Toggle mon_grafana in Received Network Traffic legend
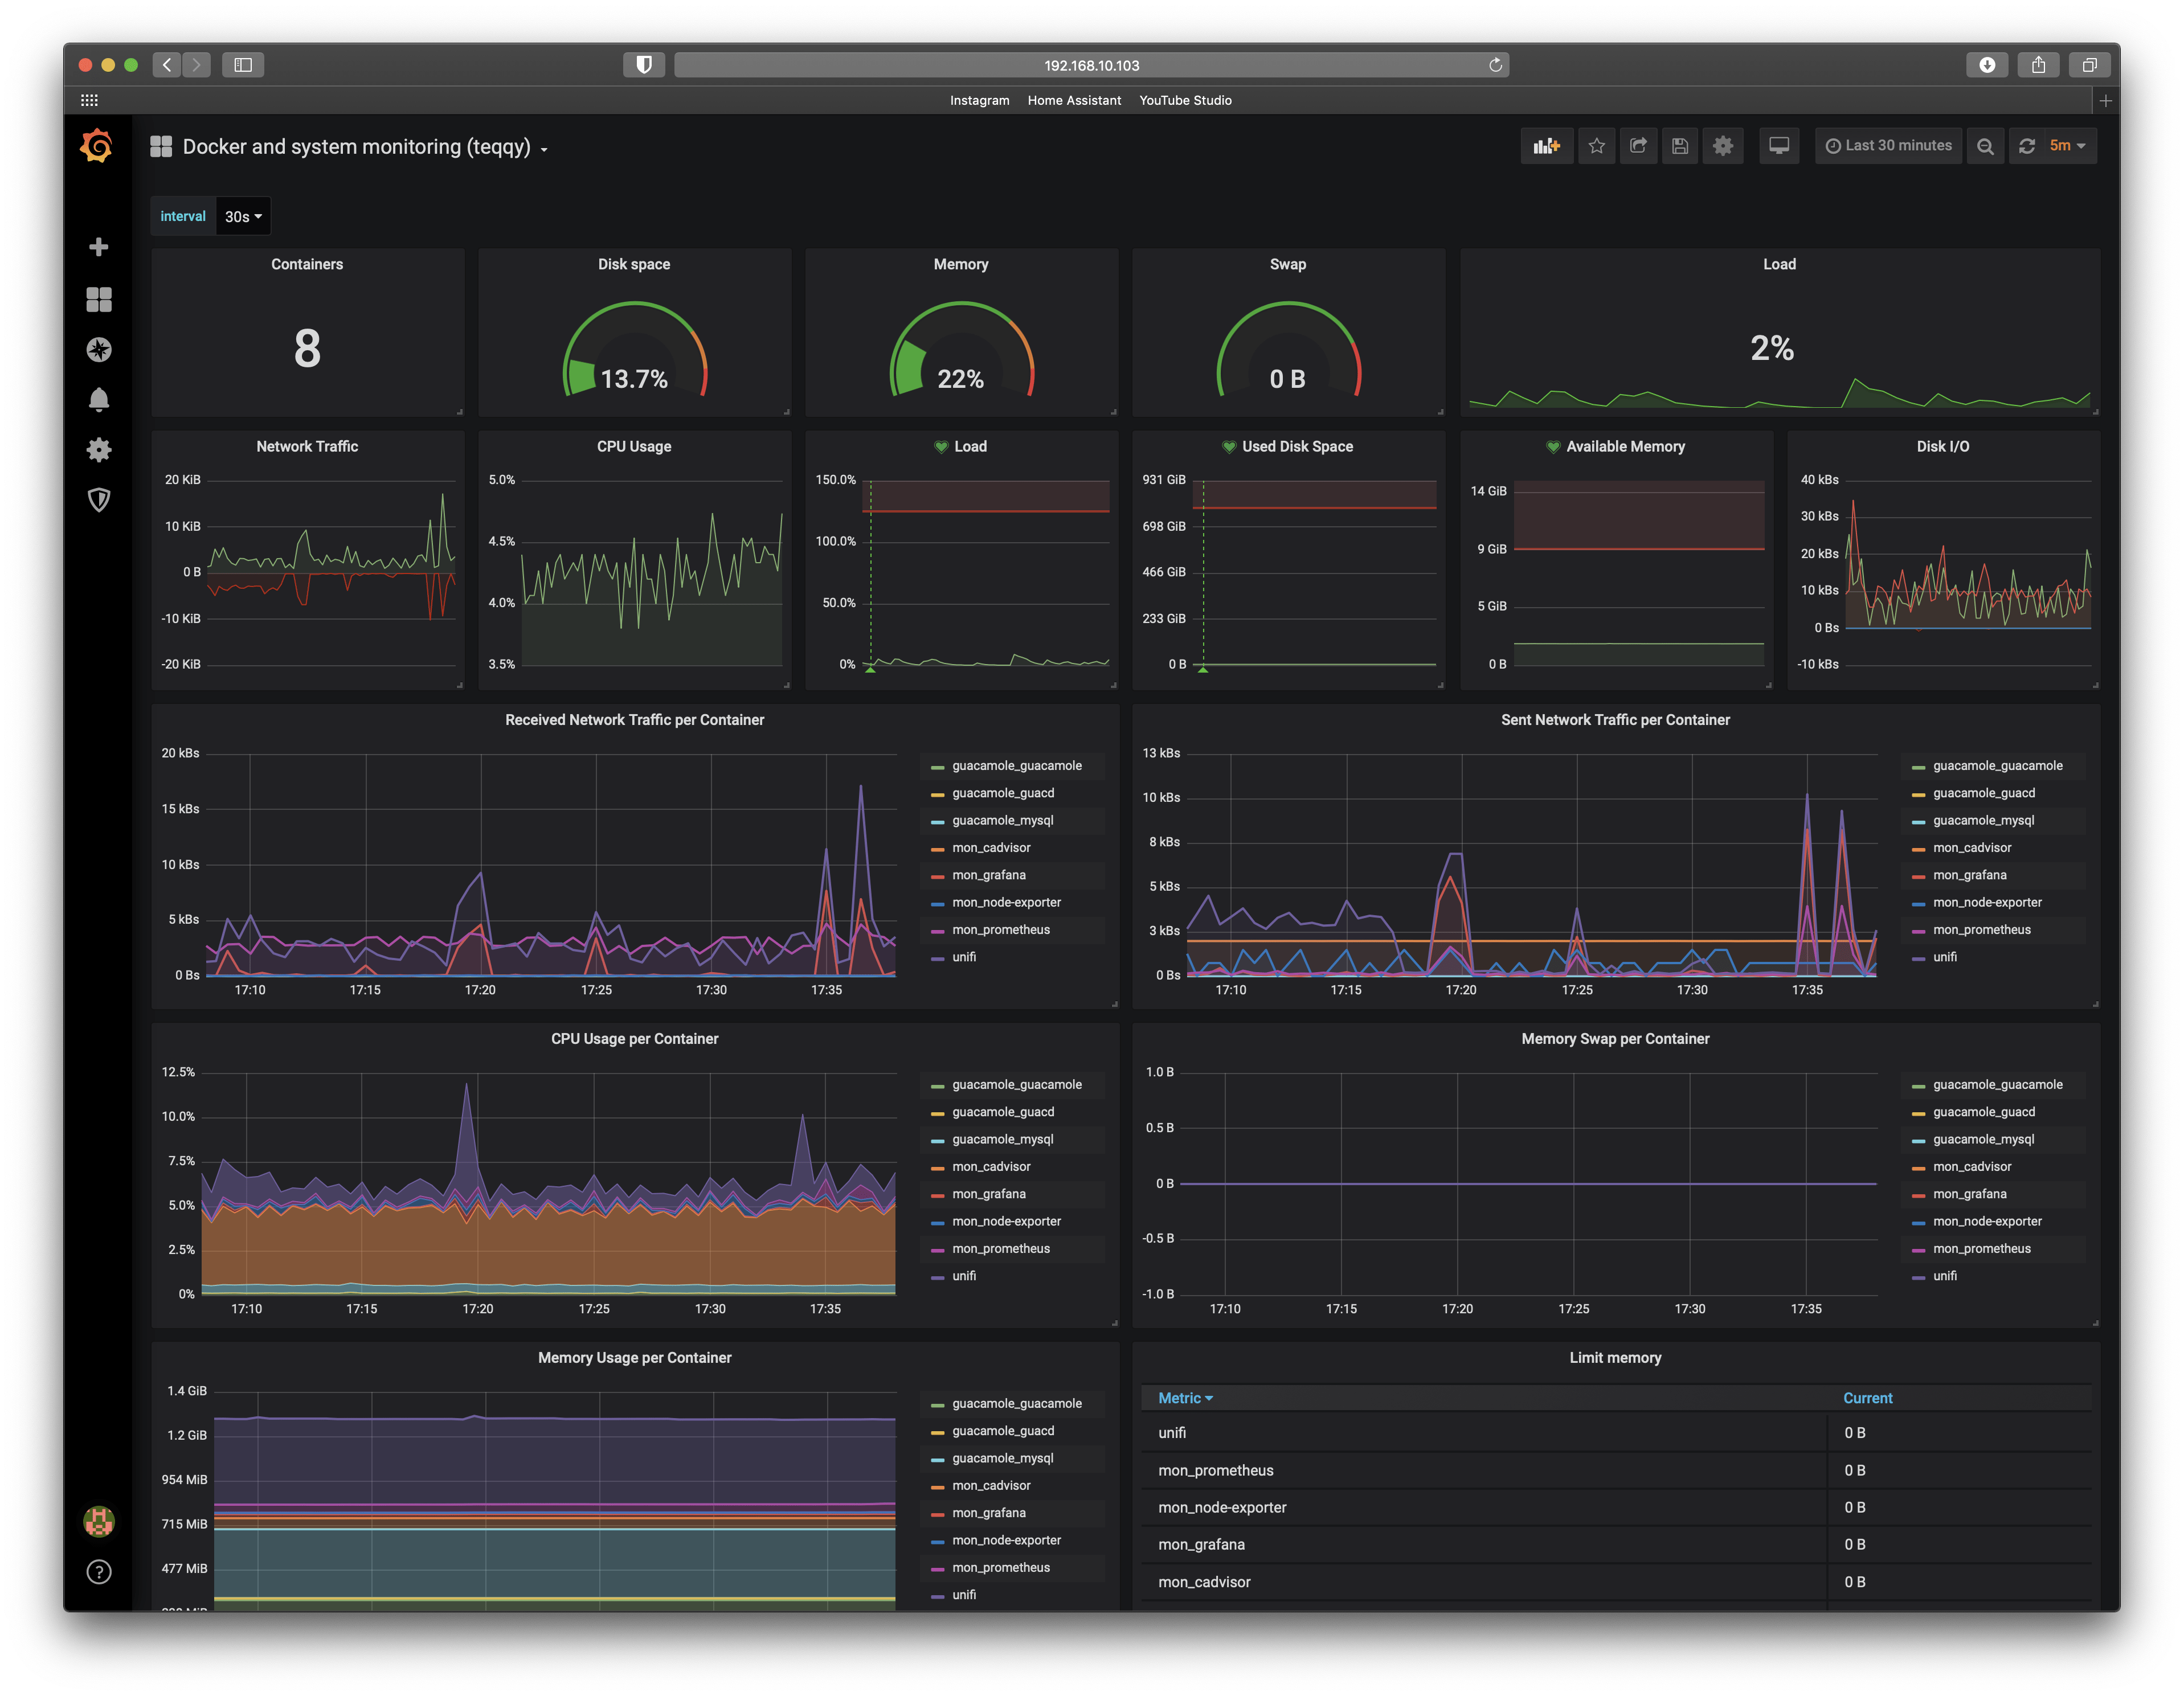Image resolution: width=2184 pixels, height=1696 pixels. pos(989,875)
